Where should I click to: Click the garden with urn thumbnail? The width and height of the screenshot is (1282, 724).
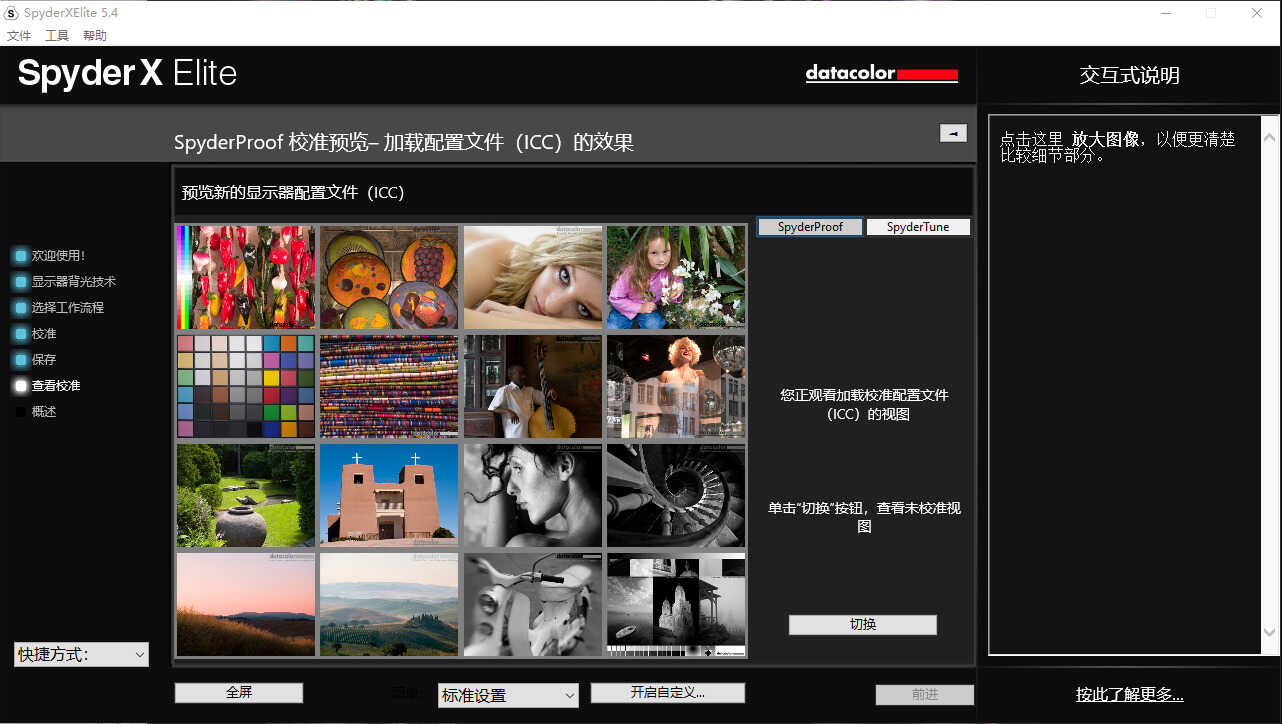pyautogui.click(x=246, y=495)
